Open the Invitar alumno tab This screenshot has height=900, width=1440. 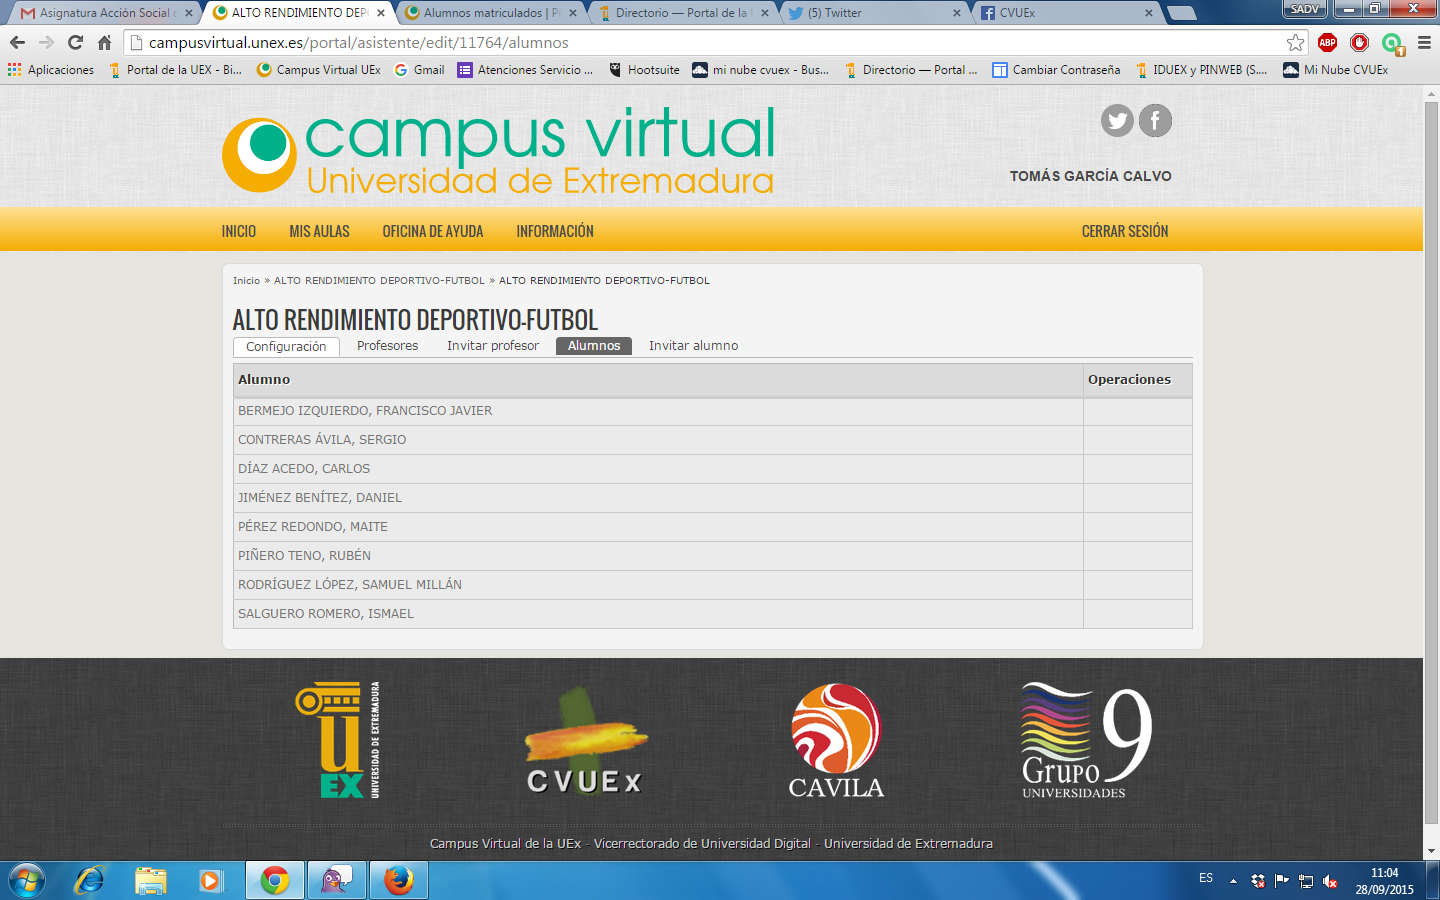pos(693,346)
